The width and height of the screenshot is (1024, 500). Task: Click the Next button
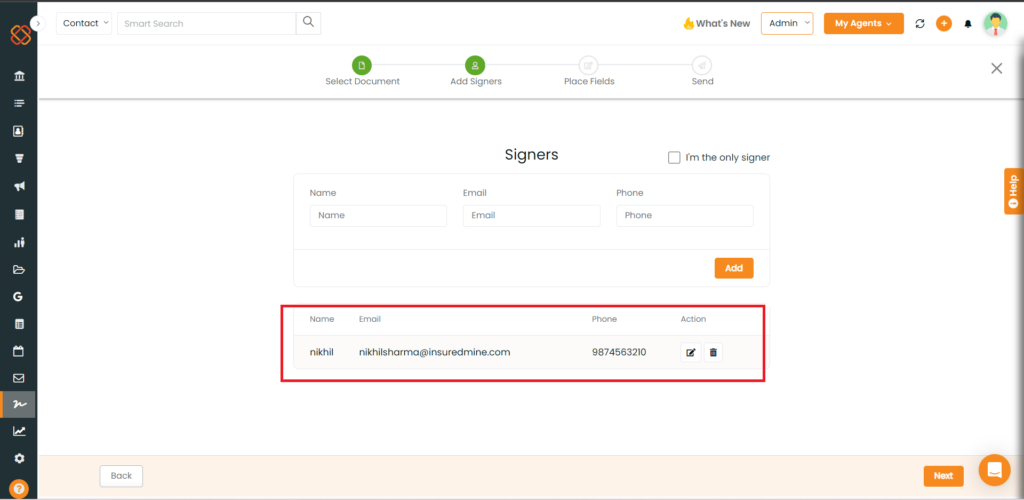943,476
